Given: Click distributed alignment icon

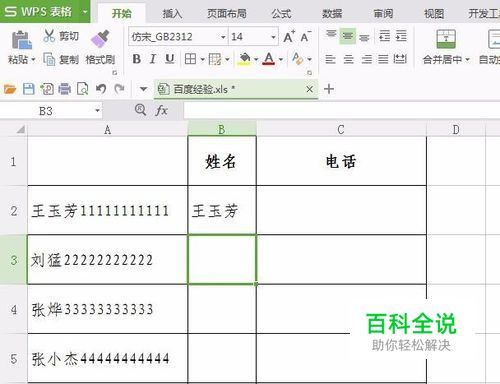Looking at the screenshot, I should click(400, 59).
